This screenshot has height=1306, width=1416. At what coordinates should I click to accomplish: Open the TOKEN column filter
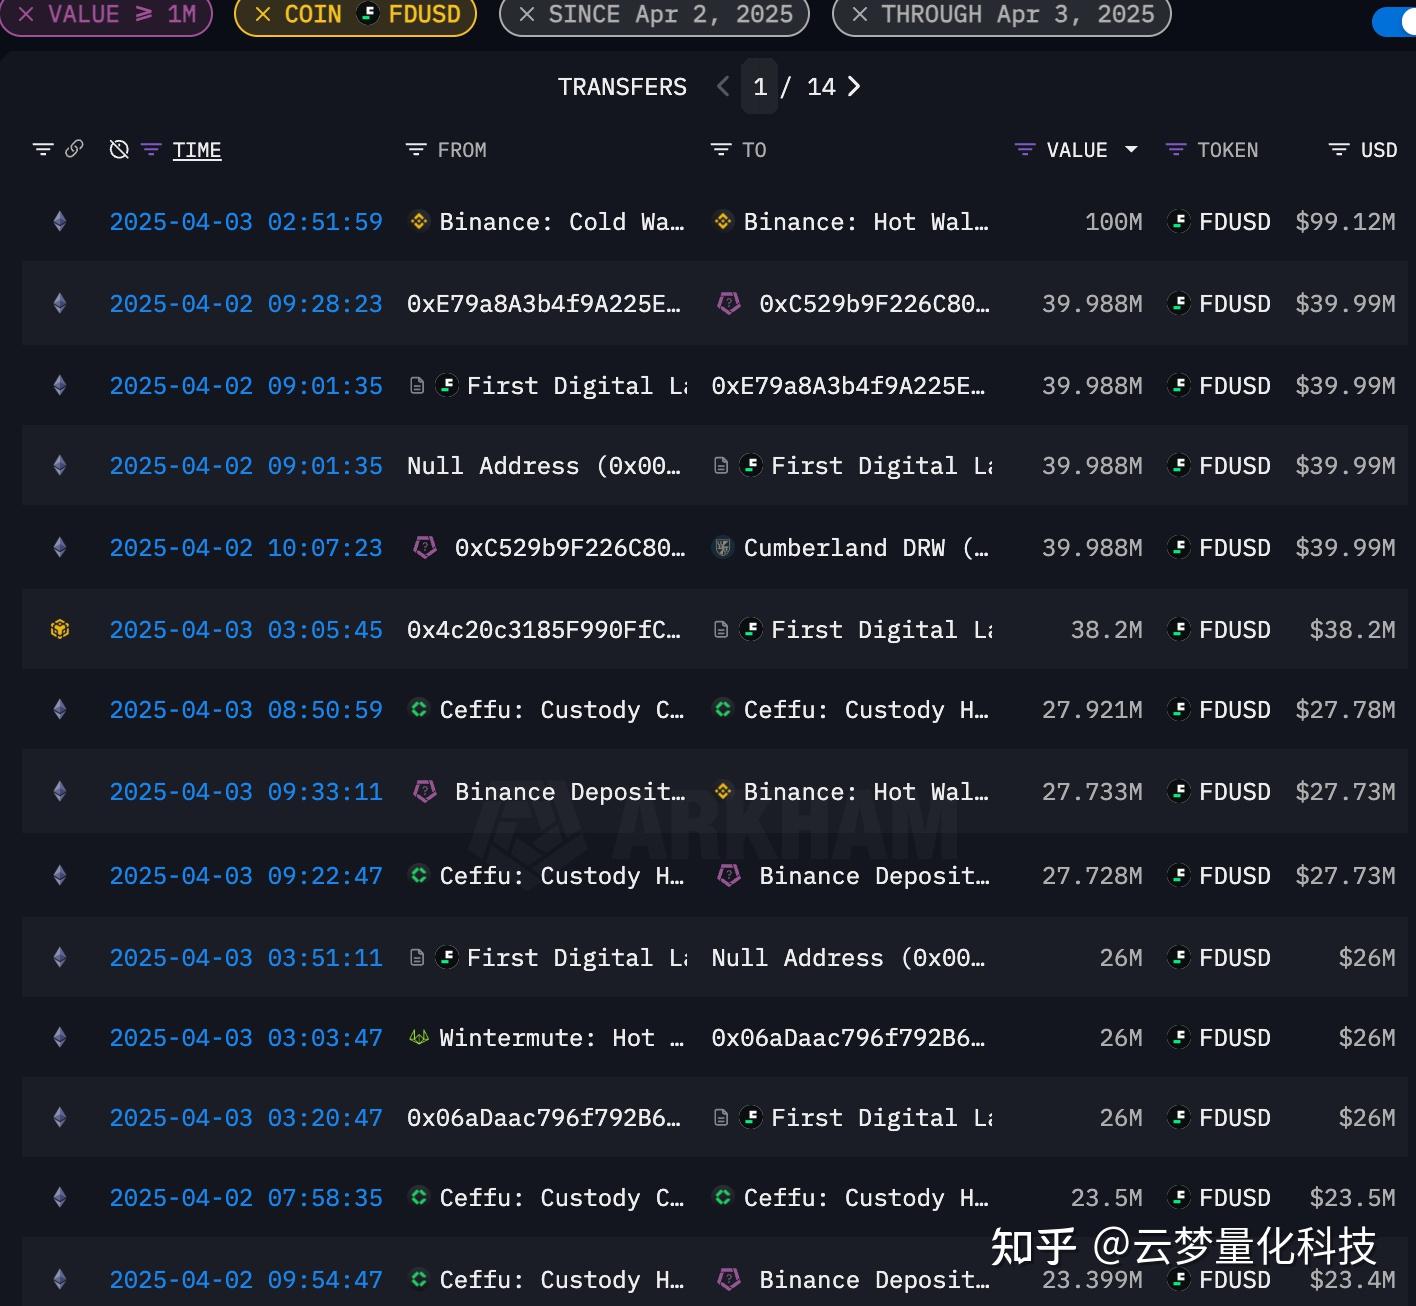pyautogui.click(x=1175, y=149)
